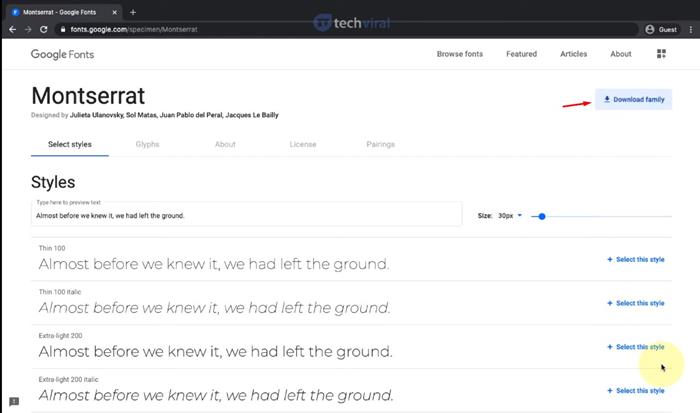Switch to the Select styles tab

(x=70, y=144)
